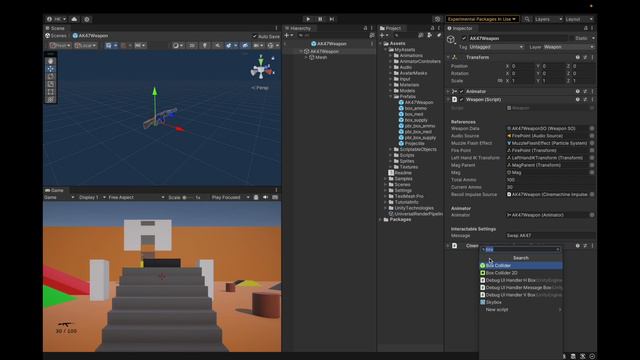Image resolution: width=640 pixels, height=360 pixels.
Task: Toggle the constrained proportions link on Scale
Action: [x=500, y=81]
